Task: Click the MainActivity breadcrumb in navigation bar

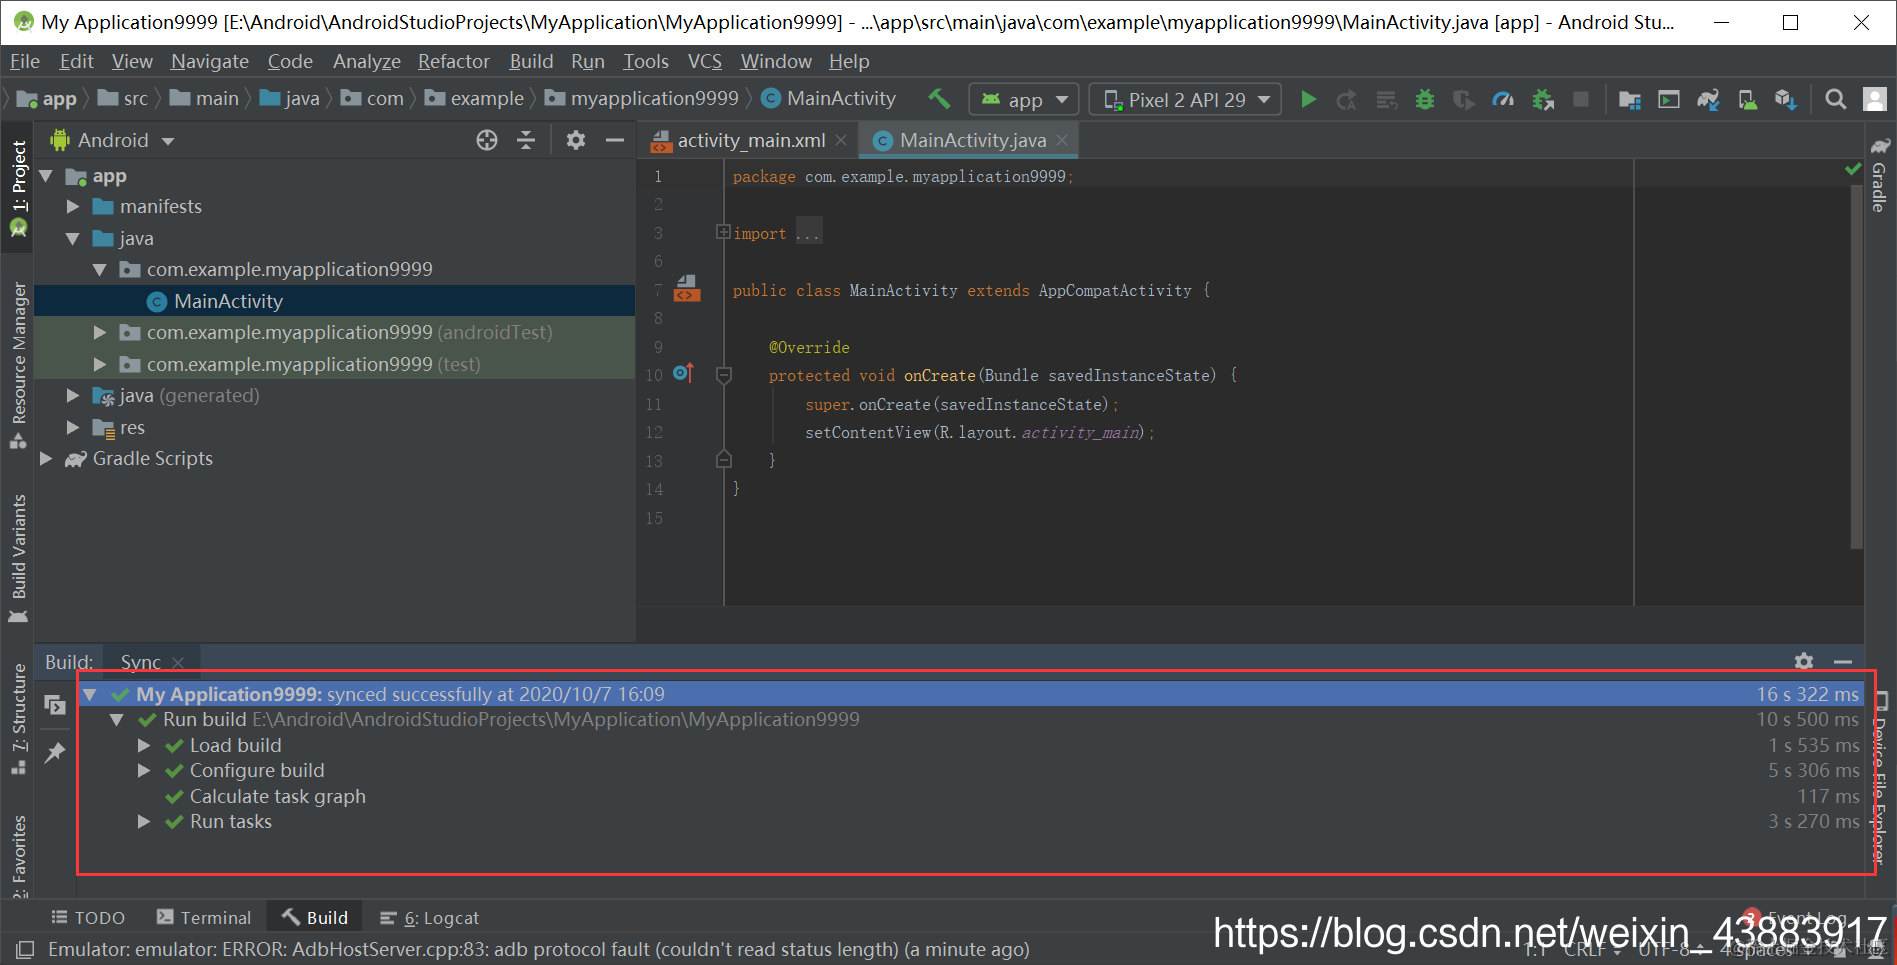Action: (x=829, y=99)
